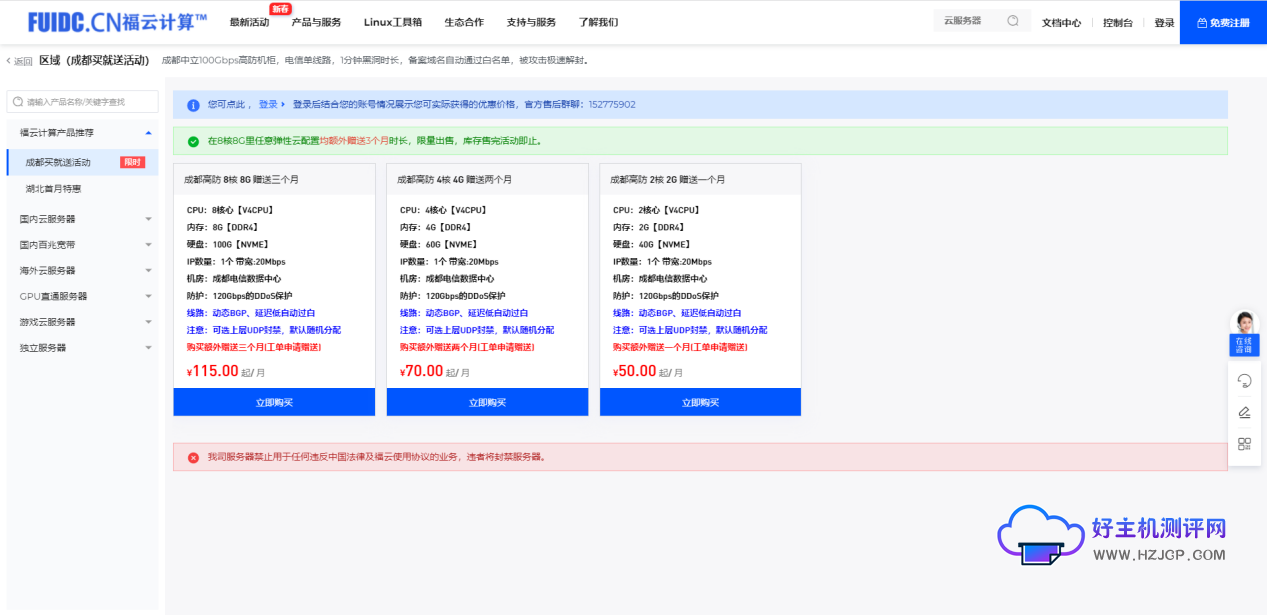Expand the 海外云服务器 category
This screenshot has height=615, width=1267.
tap(80, 269)
